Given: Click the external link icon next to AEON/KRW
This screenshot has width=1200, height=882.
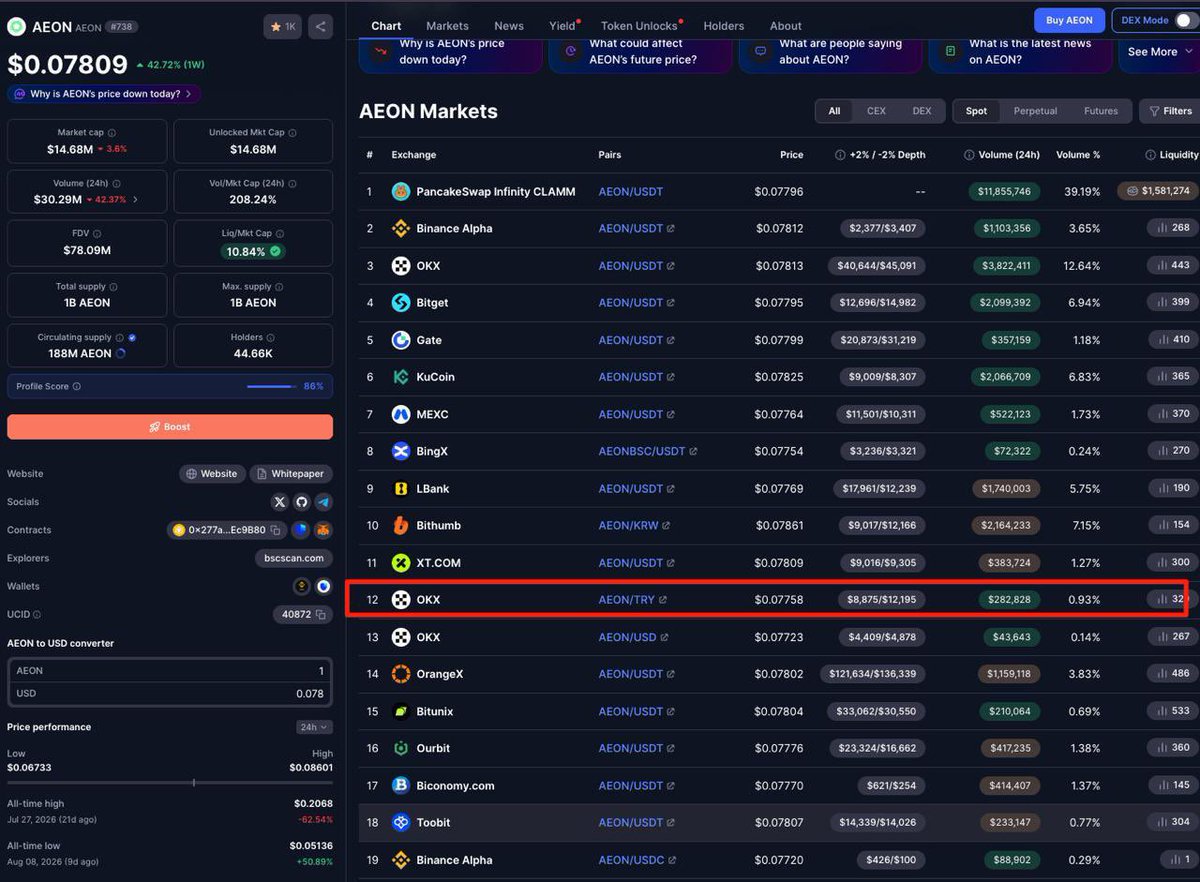Looking at the screenshot, I should [x=666, y=526].
